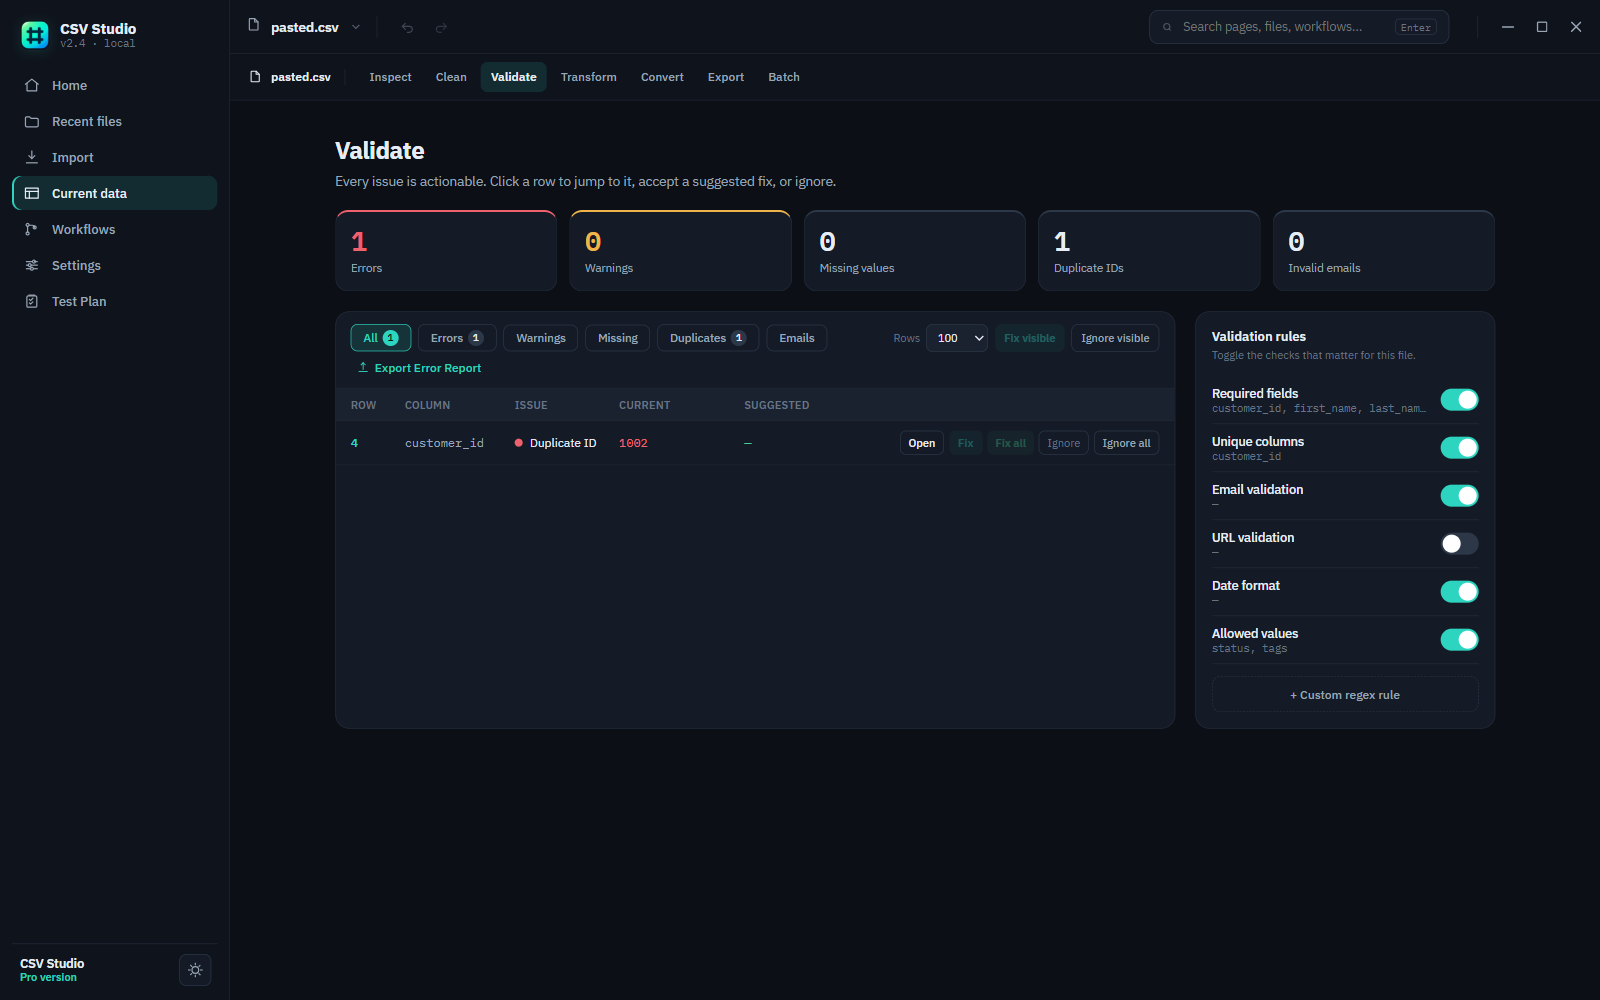Filter issues by Emails
This screenshot has height=1000, width=1600.
click(797, 338)
